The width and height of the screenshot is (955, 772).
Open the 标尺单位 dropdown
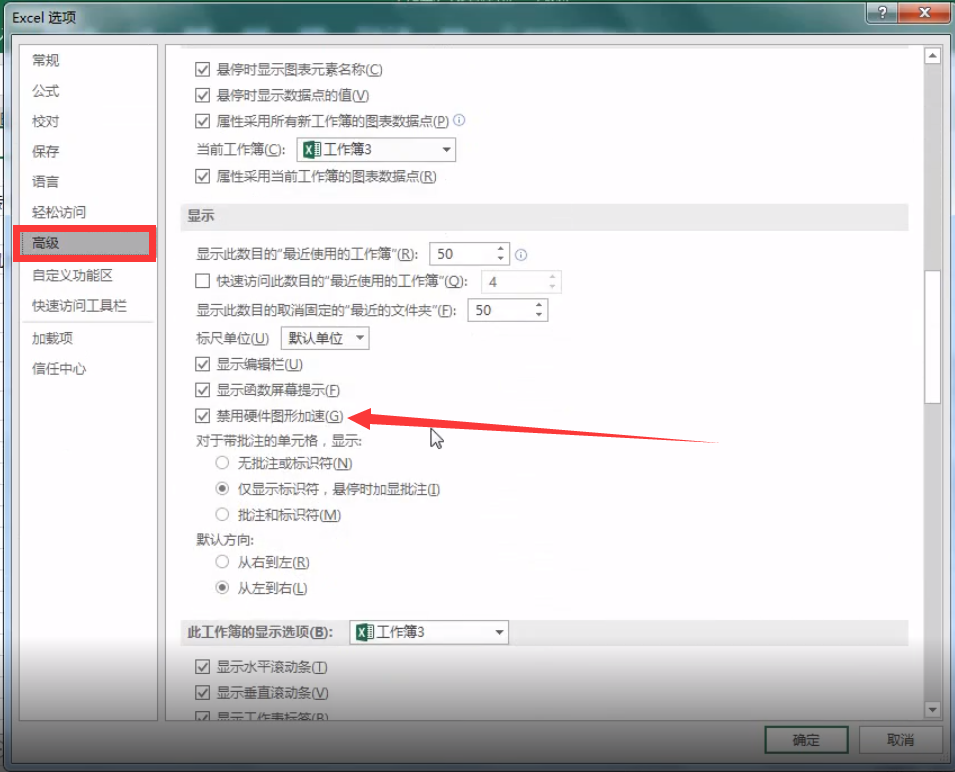pyautogui.click(x=358, y=338)
